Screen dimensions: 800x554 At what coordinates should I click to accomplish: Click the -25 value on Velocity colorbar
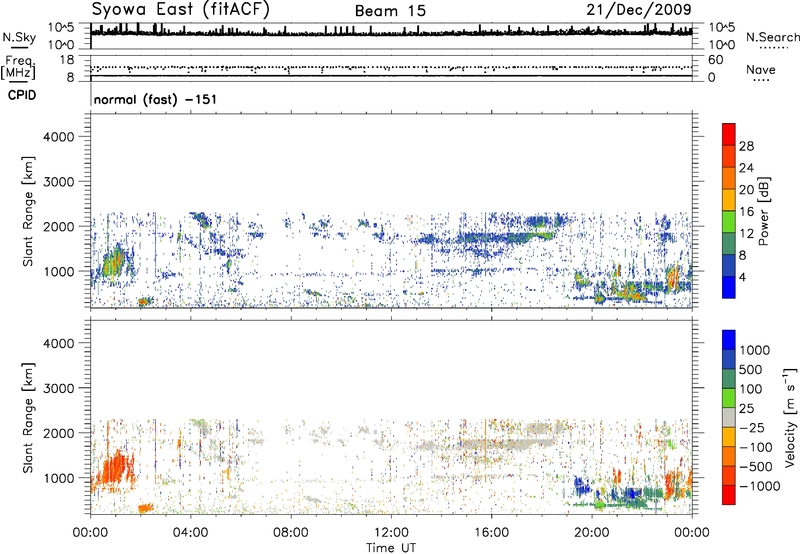coord(749,428)
